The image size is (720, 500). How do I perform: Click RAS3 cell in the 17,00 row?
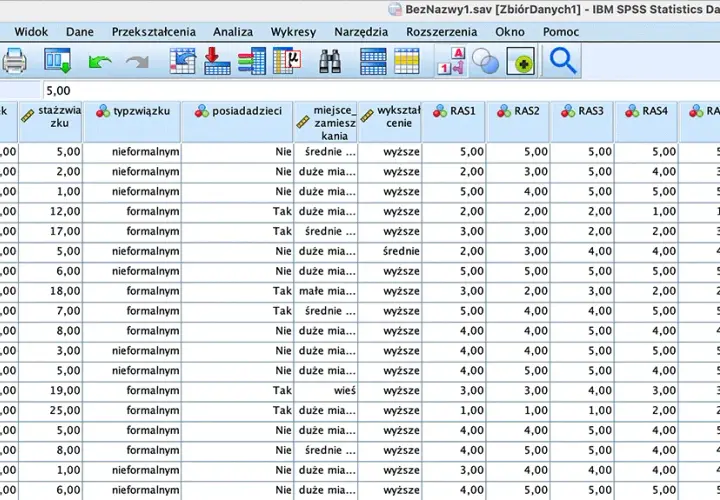coord(582,231)
